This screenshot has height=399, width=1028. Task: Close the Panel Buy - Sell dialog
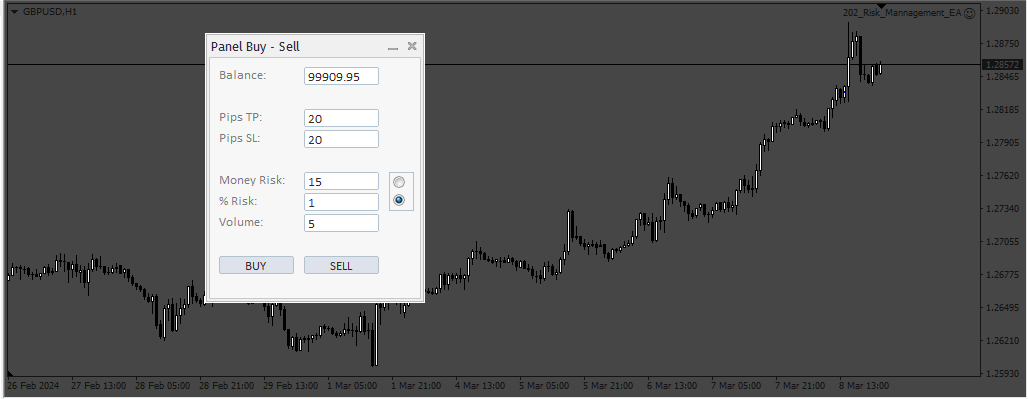point(412,46)
